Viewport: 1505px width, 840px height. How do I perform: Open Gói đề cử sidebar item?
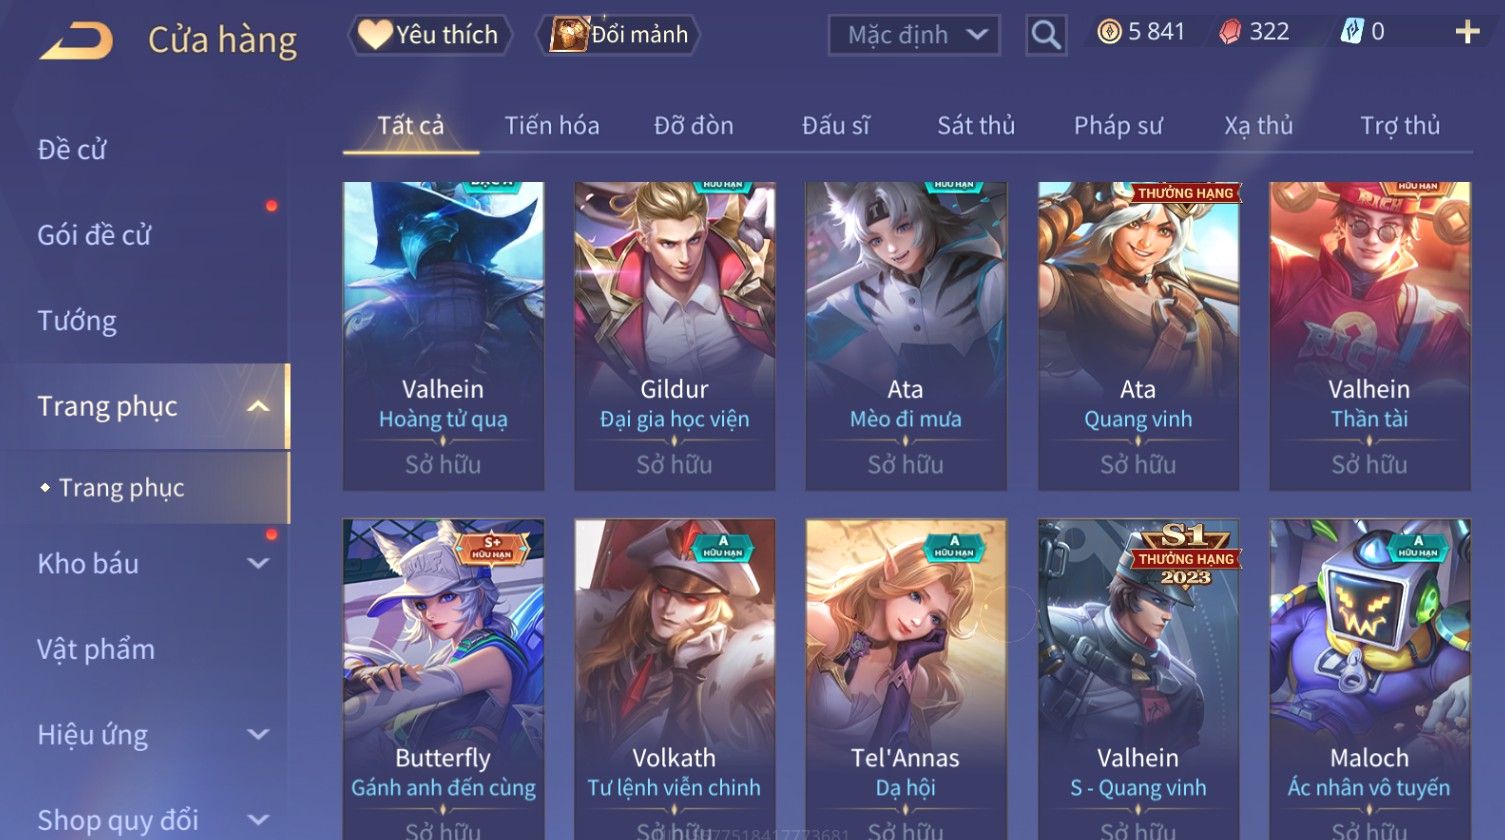point(94,235)
